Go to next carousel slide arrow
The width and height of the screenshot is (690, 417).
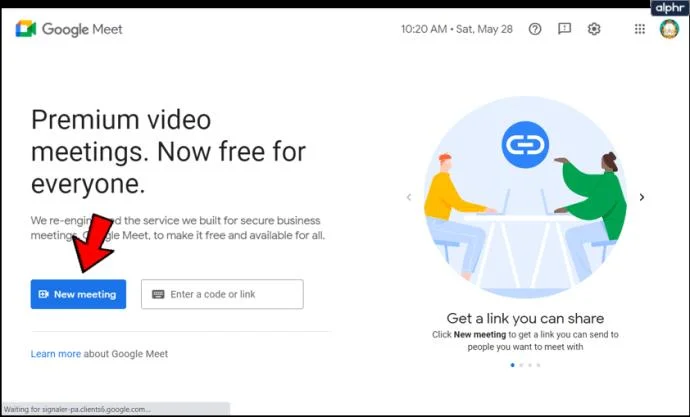tap(642, 197)
